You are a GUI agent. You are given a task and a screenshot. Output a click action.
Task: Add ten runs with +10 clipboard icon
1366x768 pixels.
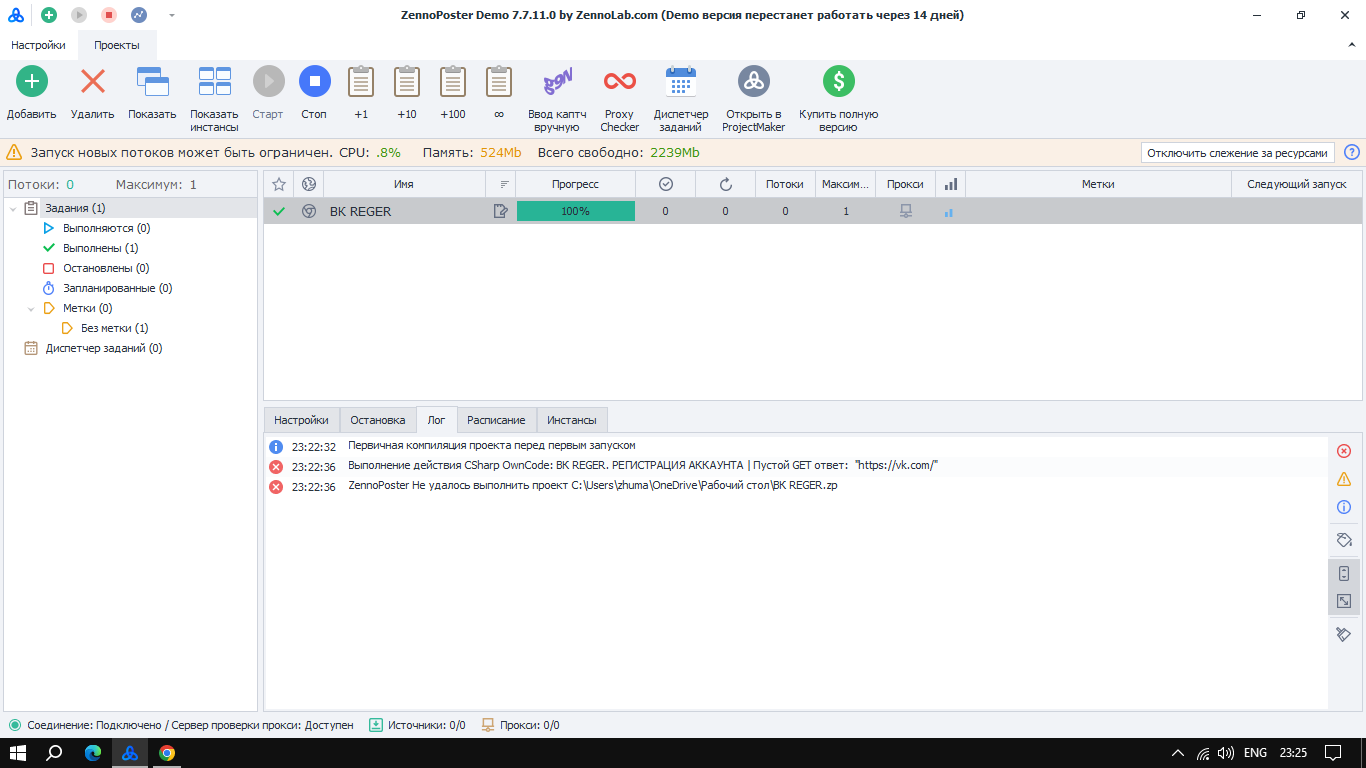(407, 81)
